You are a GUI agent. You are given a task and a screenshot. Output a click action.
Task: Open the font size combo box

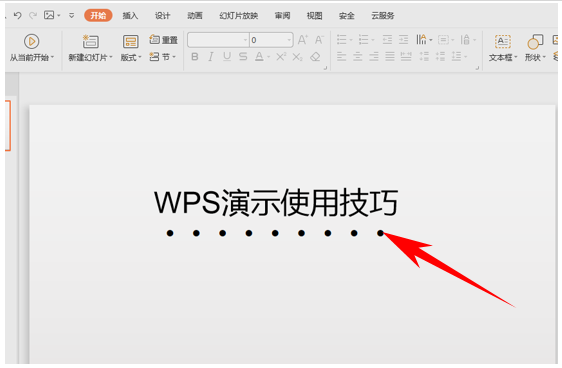272,40
